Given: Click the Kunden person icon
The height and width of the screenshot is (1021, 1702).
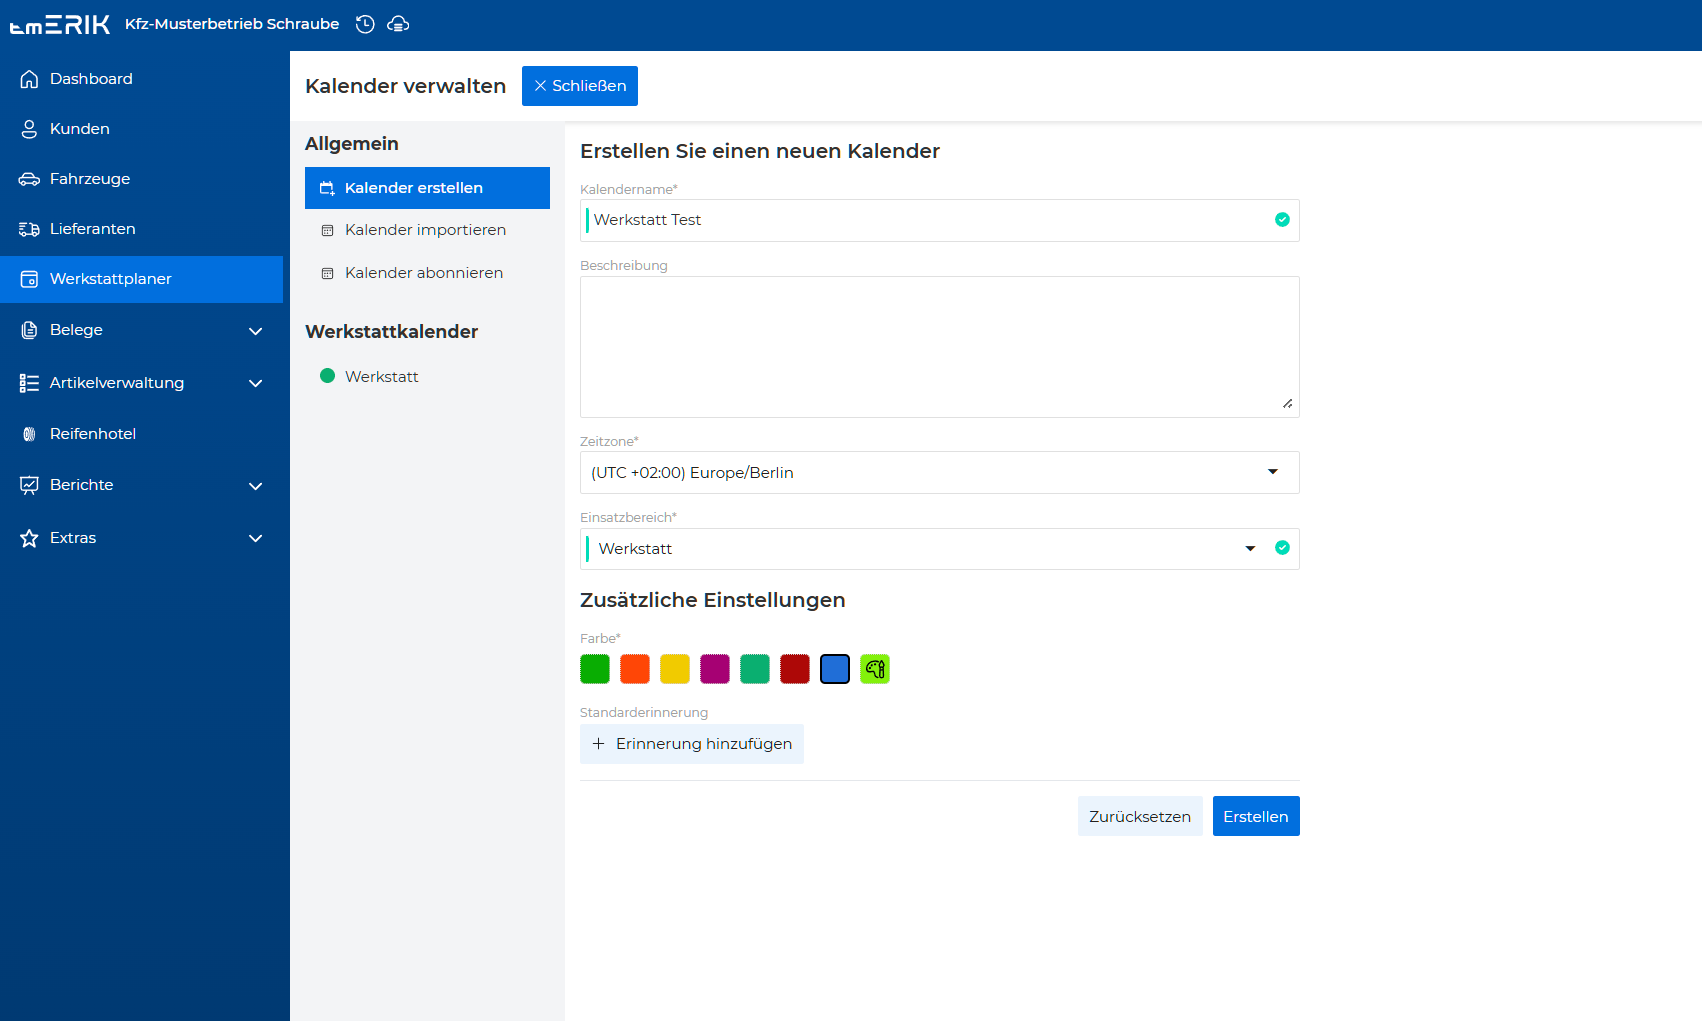Looking at the screenshot, I should [x=29, y=129].
